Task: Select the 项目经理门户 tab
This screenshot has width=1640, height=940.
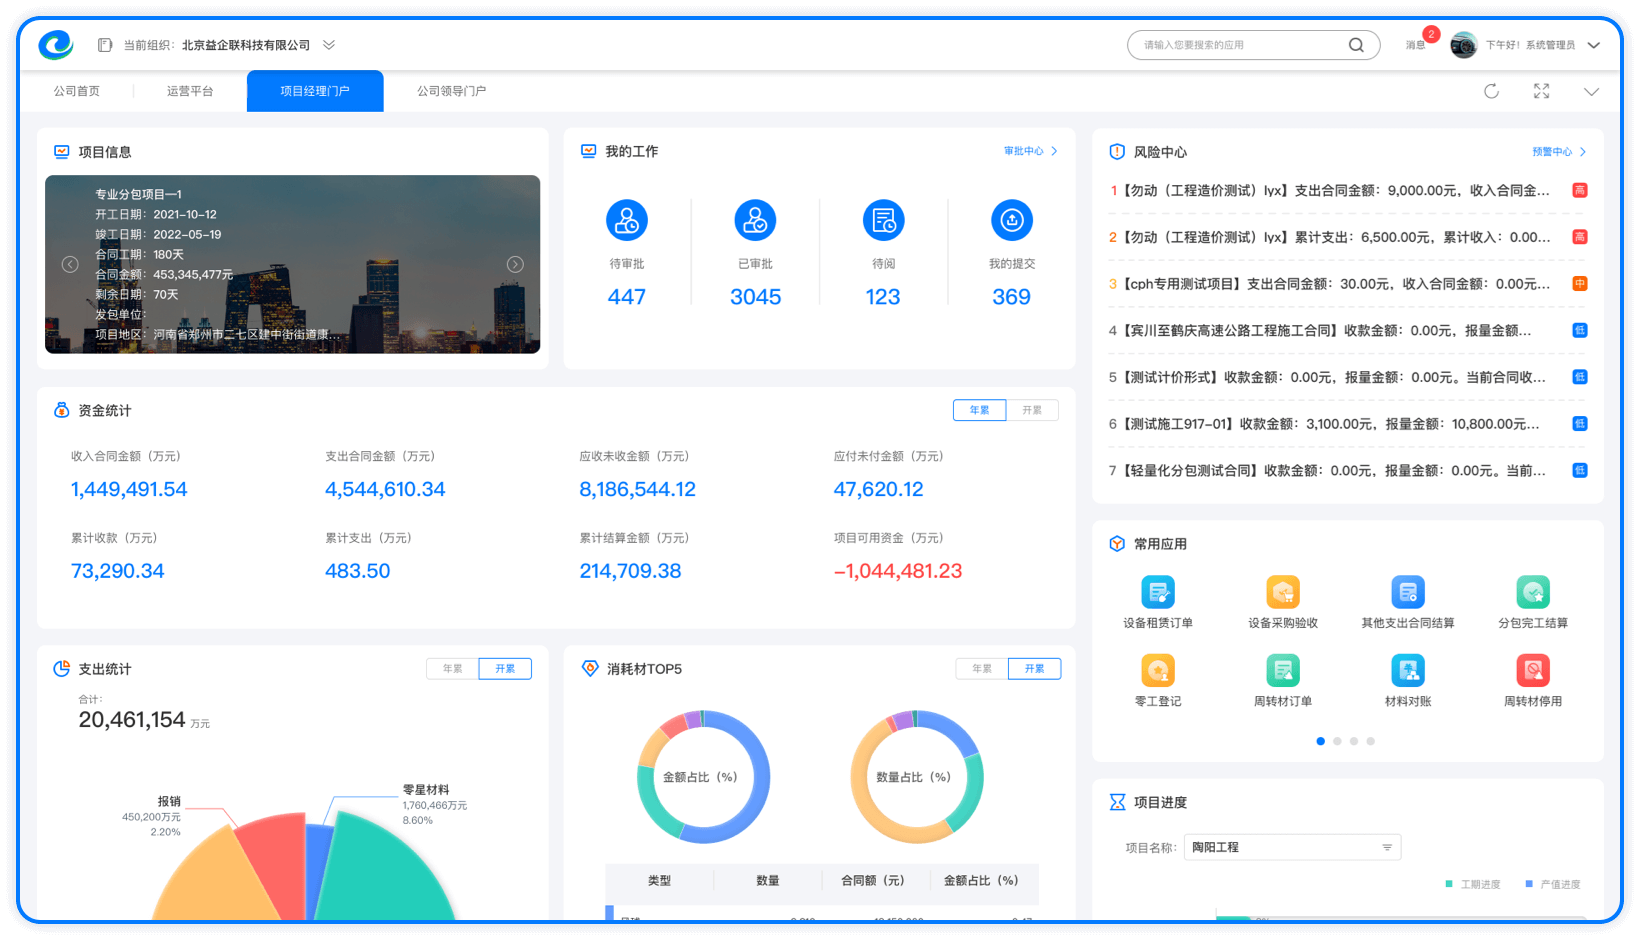Action: click(315, 91)
